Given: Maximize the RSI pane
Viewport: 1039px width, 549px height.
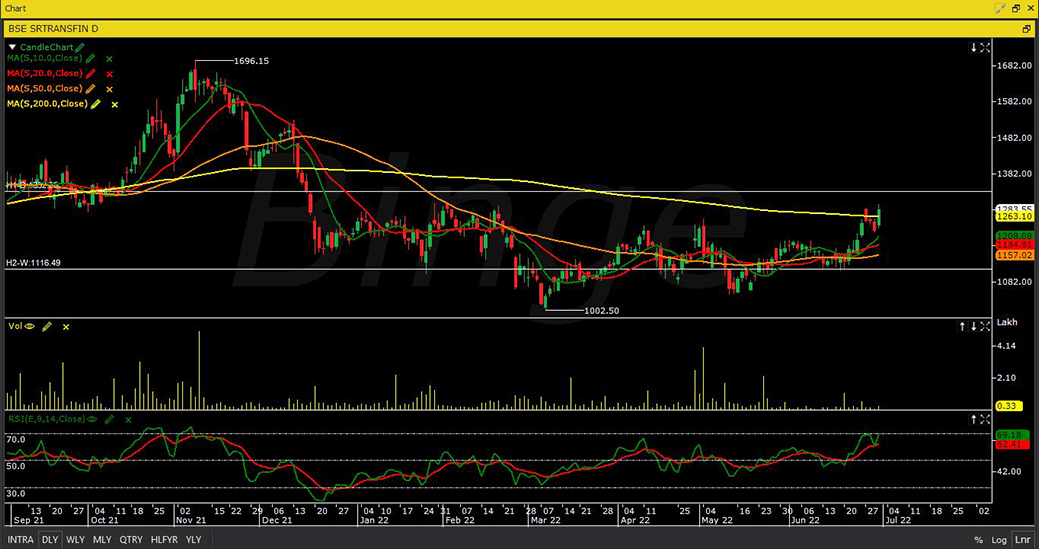Looking at the screenshot, I should coord(985,419).
